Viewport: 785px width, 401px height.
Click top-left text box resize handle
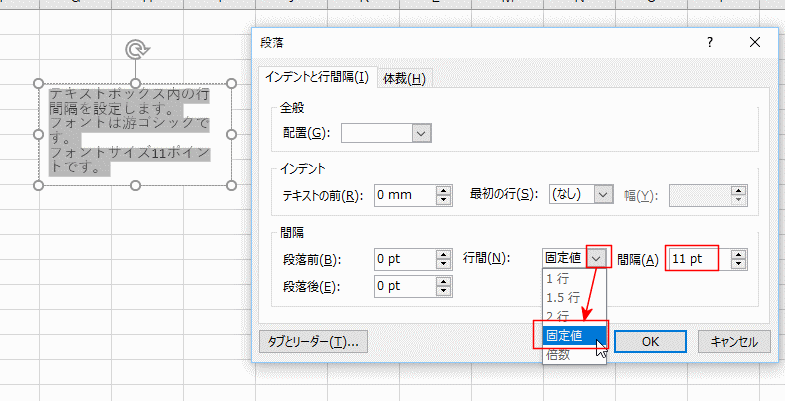(39, 84)
